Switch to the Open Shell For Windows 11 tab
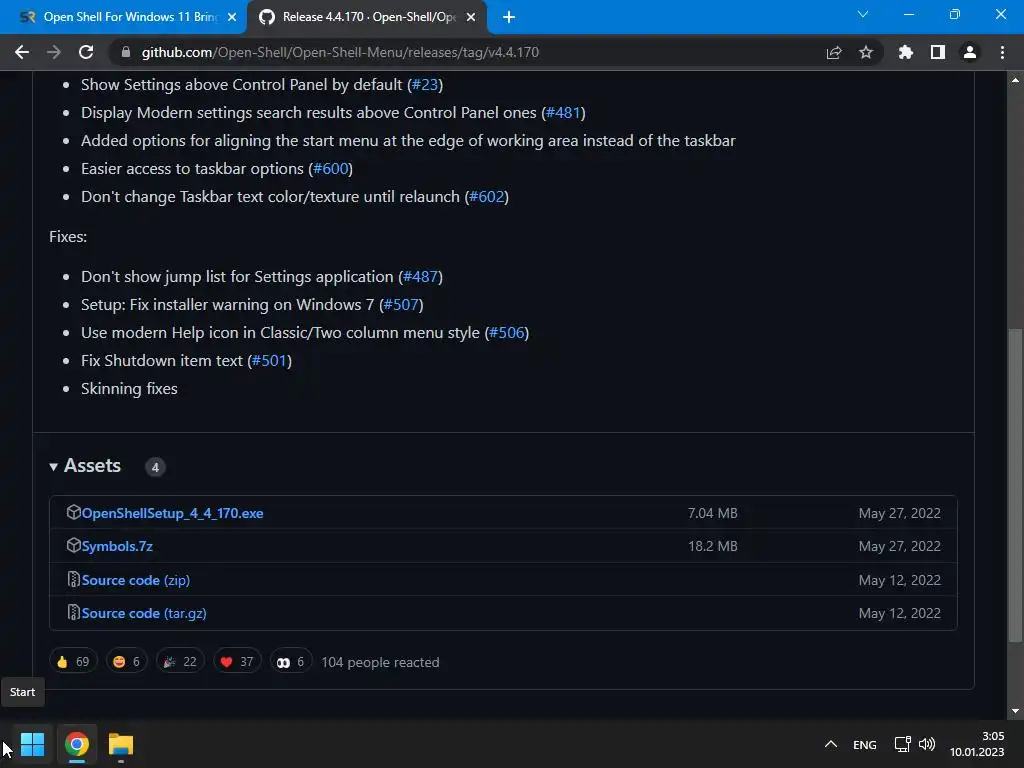Viewport: 1024px width, 768px height. tap(123, 17)
